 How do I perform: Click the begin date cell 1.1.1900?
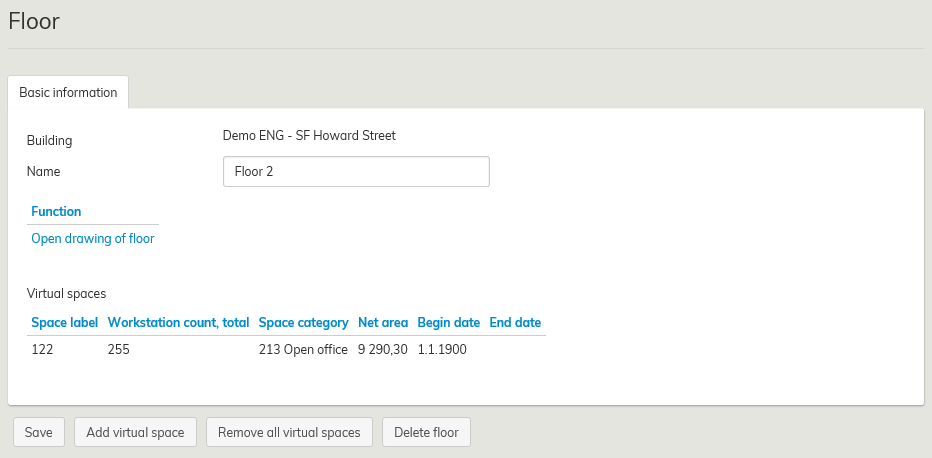tap(442, 350)
